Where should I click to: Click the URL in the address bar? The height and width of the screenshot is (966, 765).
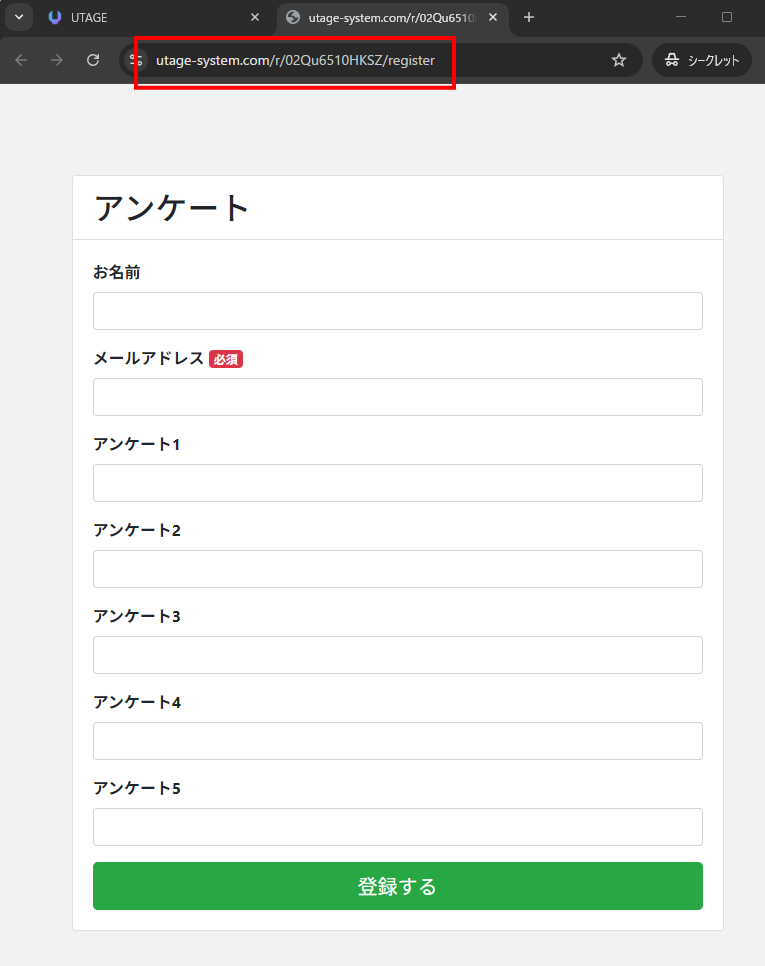point(295,60)
